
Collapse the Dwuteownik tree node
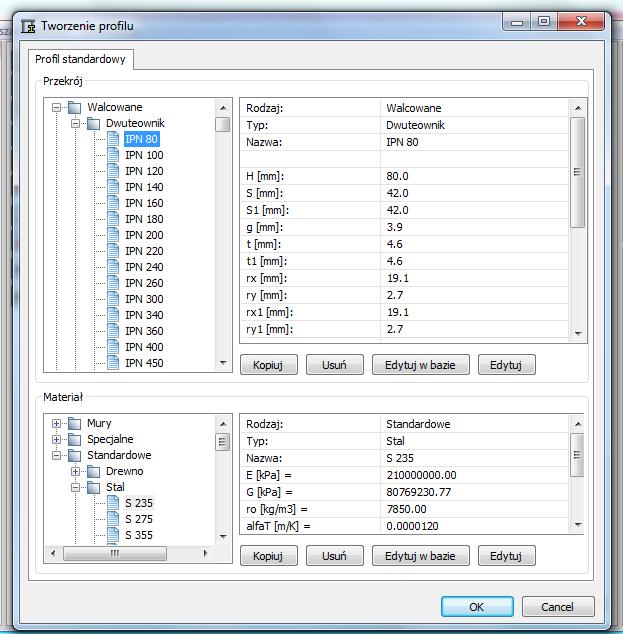tap(75, 123)
